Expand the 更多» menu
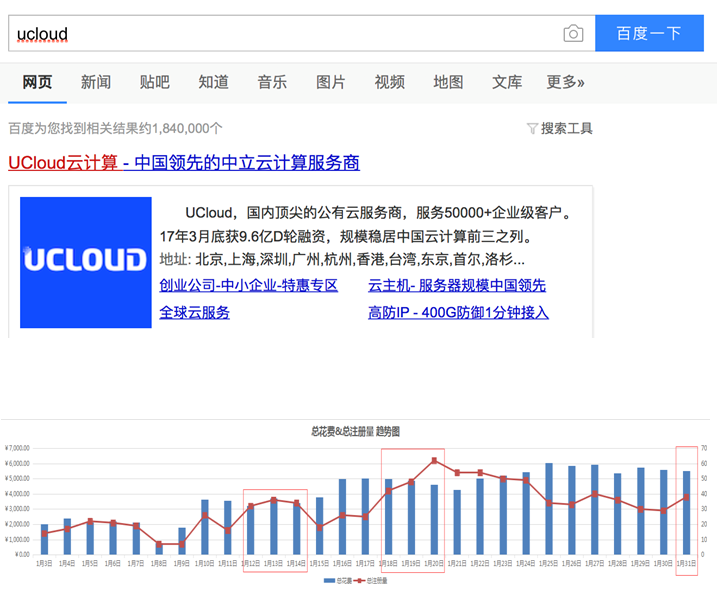721x596 pixels. [565, 82]
